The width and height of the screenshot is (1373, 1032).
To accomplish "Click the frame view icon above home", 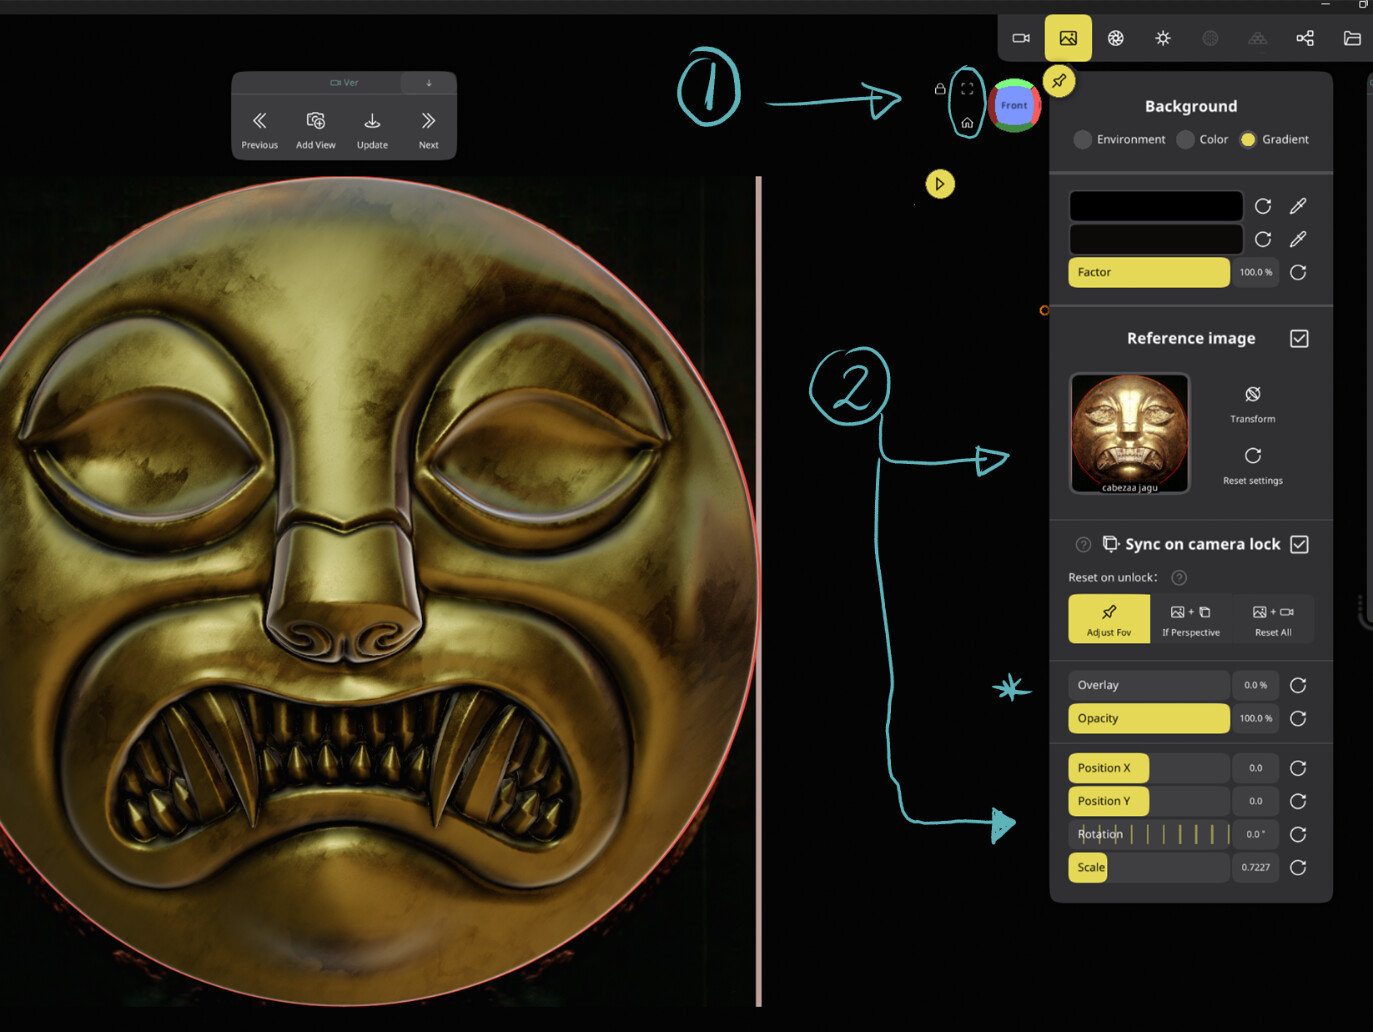I will pos(967,89).
